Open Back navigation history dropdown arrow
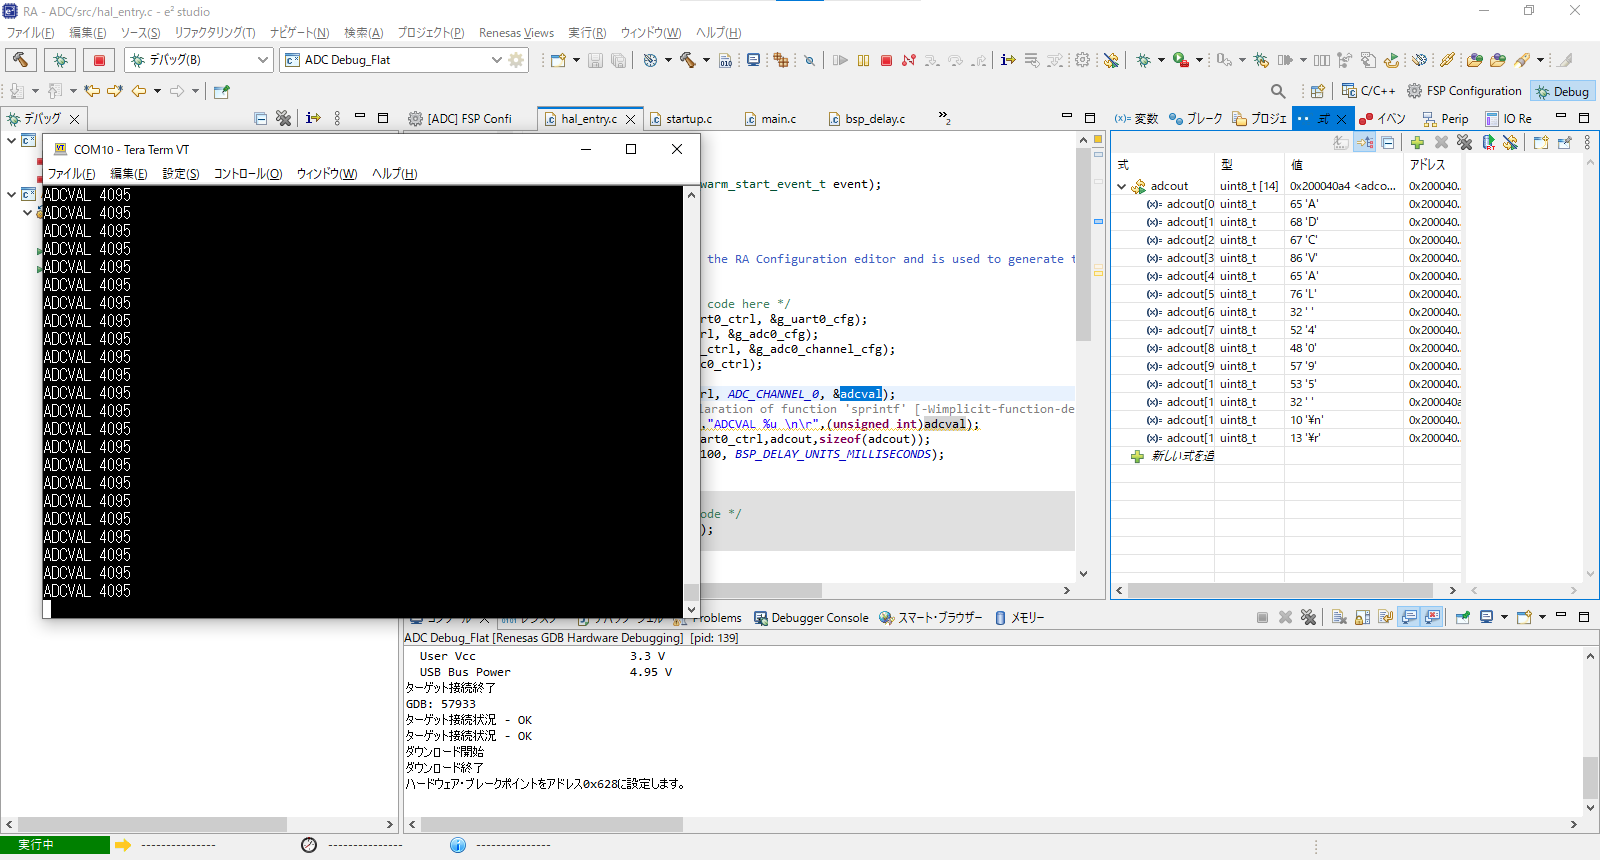The height and width of the screenshot is (860, 1600). tap(157, 91)
